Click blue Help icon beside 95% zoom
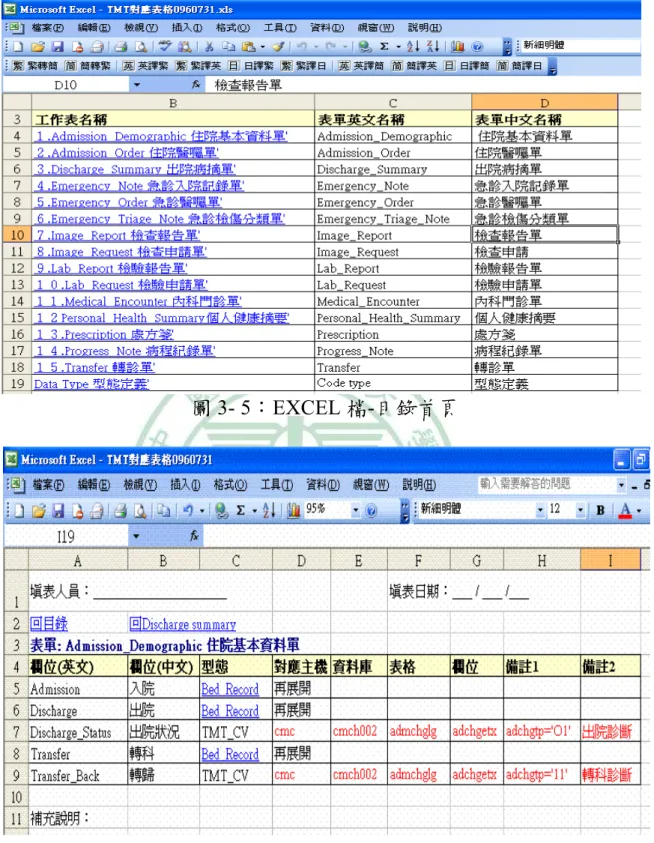This screenshot has width=654, height=843. [371, 511]
